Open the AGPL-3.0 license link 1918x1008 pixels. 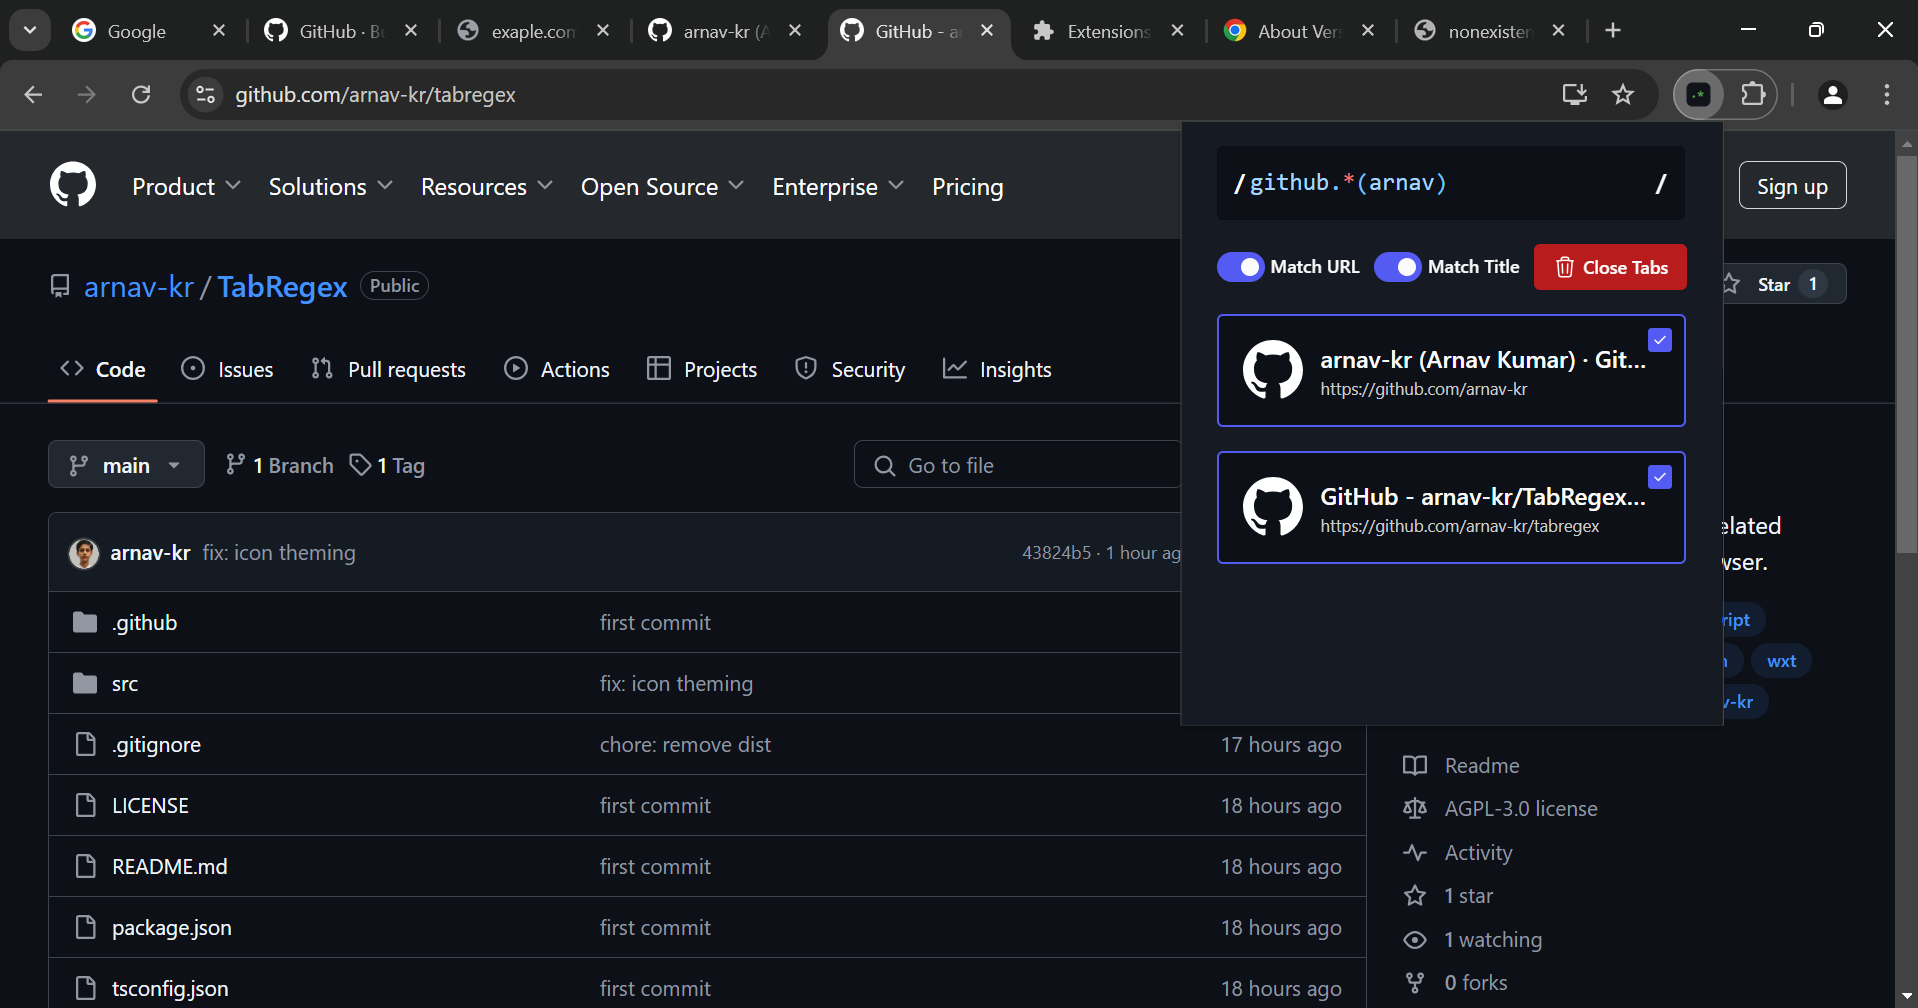click(1521, 809)
